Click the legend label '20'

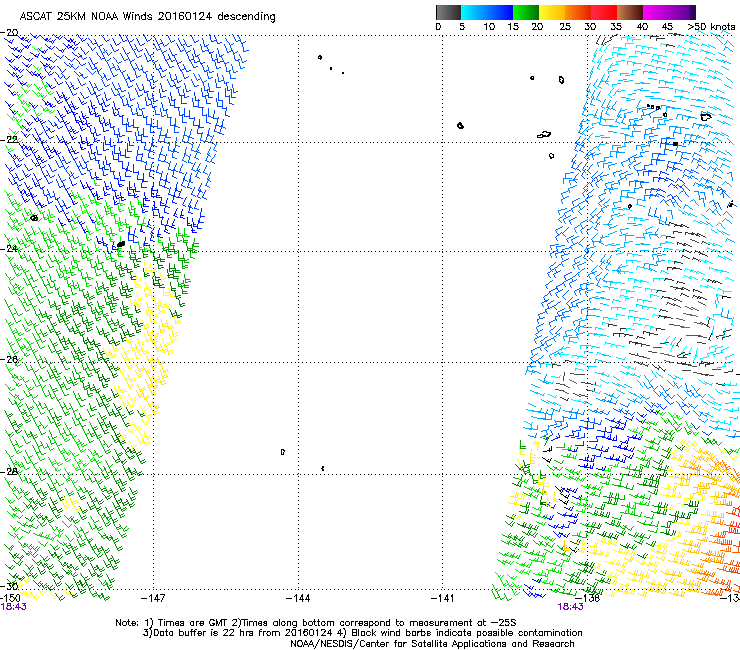tap(537, 27)
